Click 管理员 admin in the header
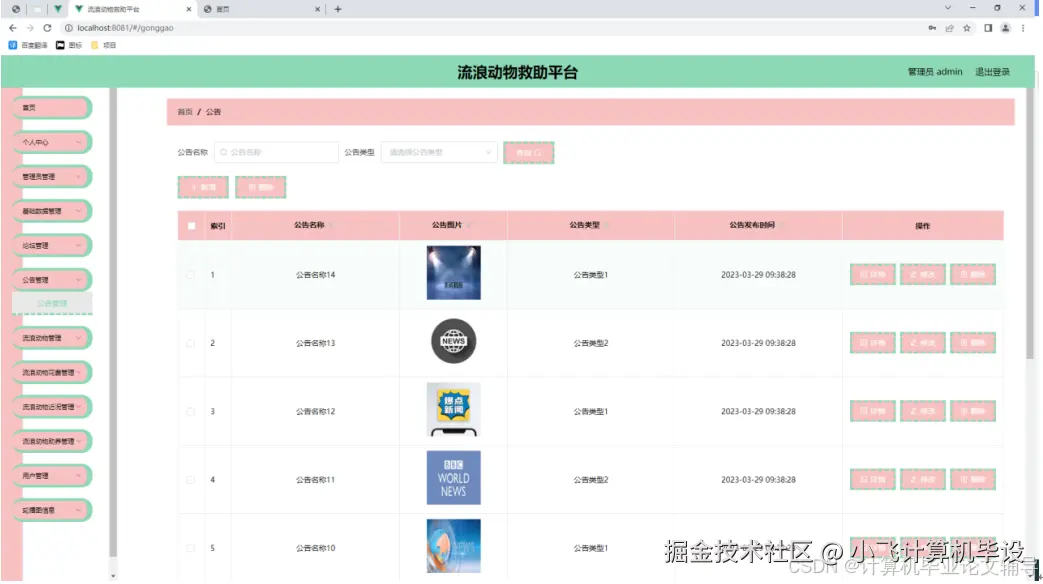 [935, 72]
